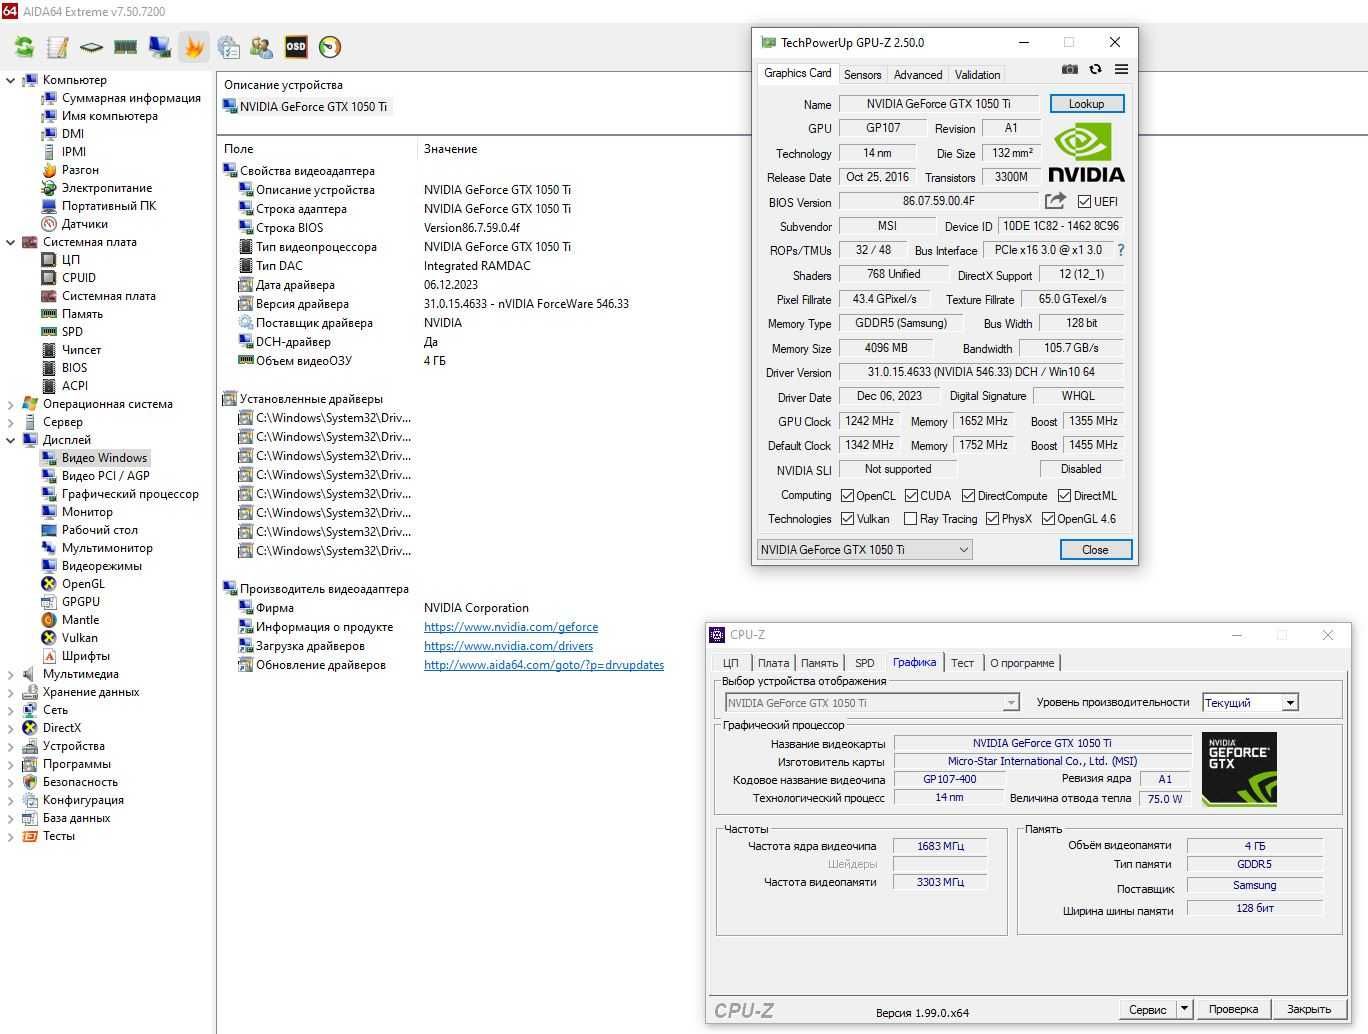Expand the Сервер tree node

[x=11, y=422]
